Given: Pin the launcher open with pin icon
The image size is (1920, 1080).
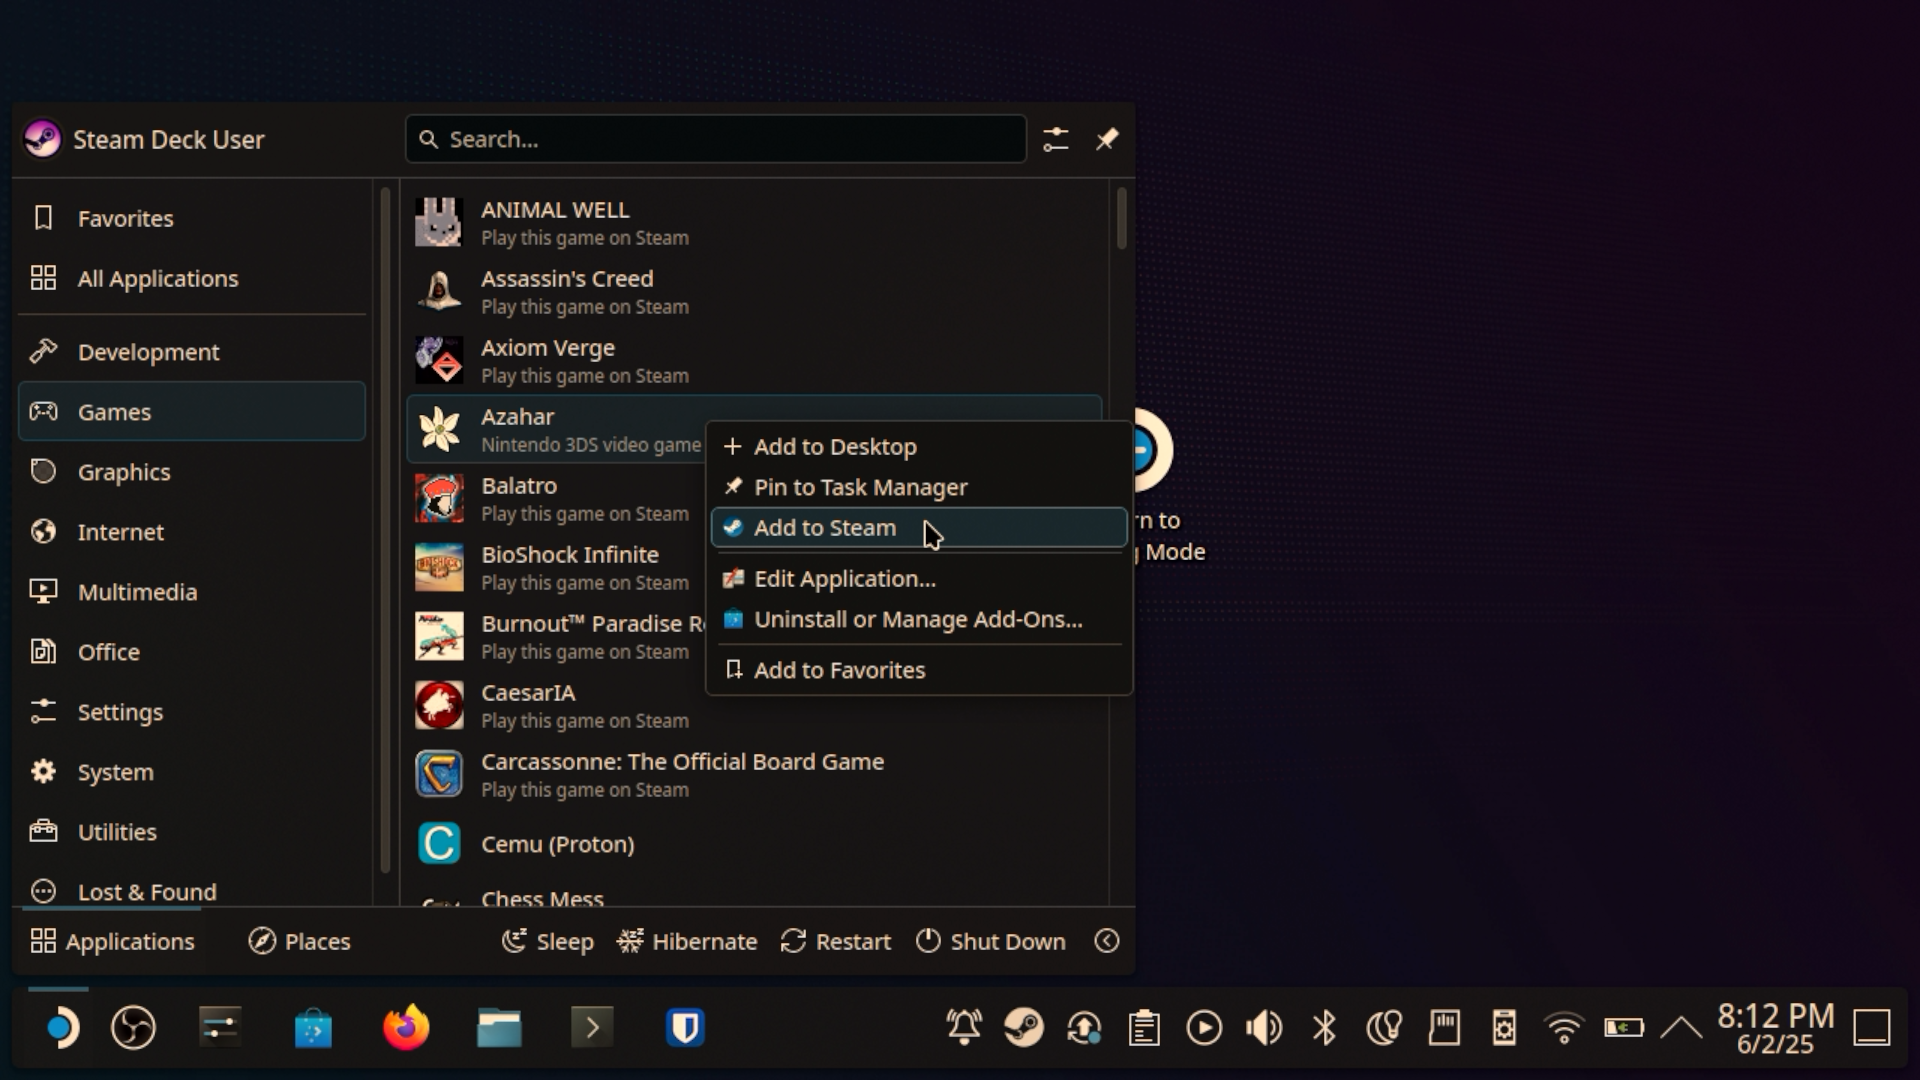Looking at the screenshot, I should coord(1107,139).
